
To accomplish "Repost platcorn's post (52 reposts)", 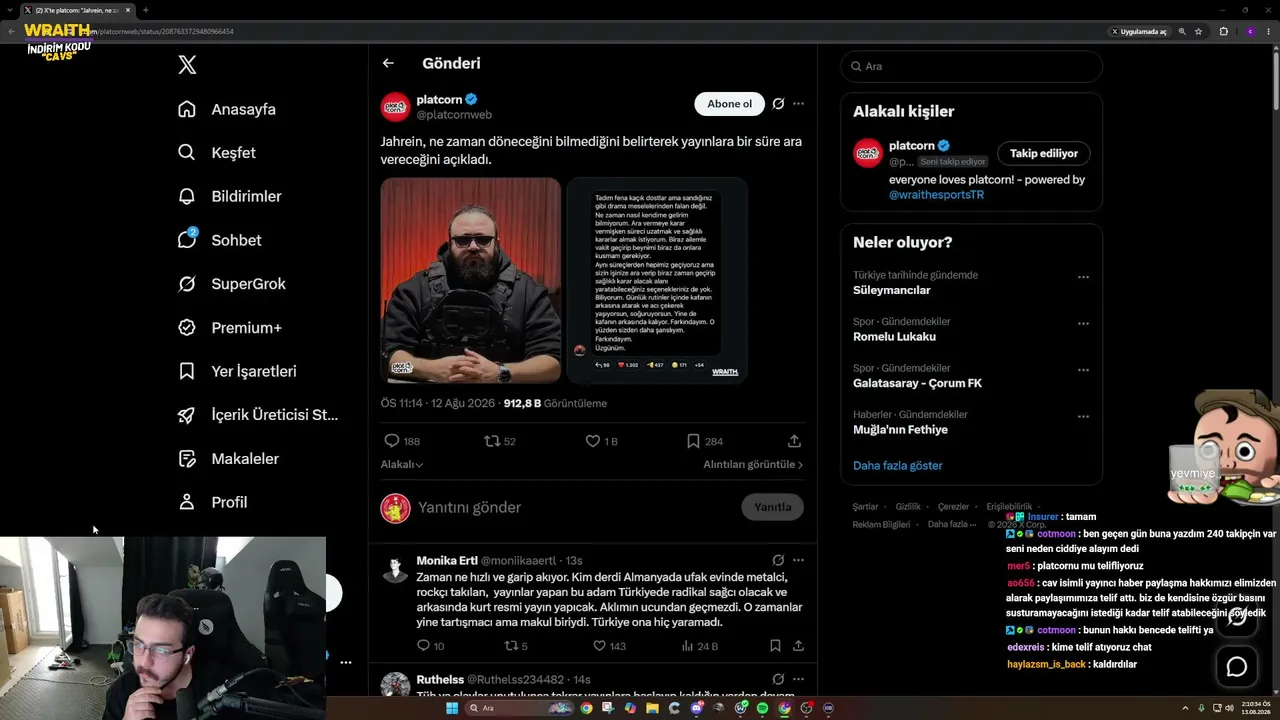I will [x=500, y=441].
